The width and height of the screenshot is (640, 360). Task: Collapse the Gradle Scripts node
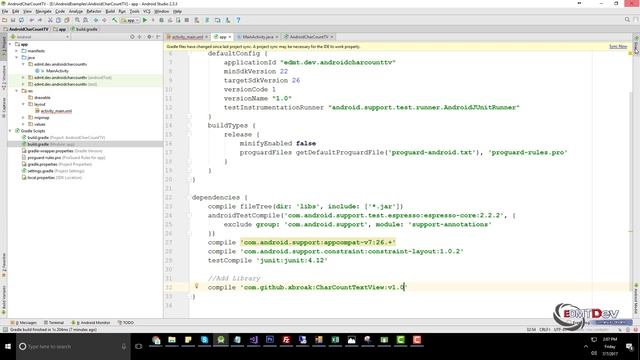(x=11, y=131)
